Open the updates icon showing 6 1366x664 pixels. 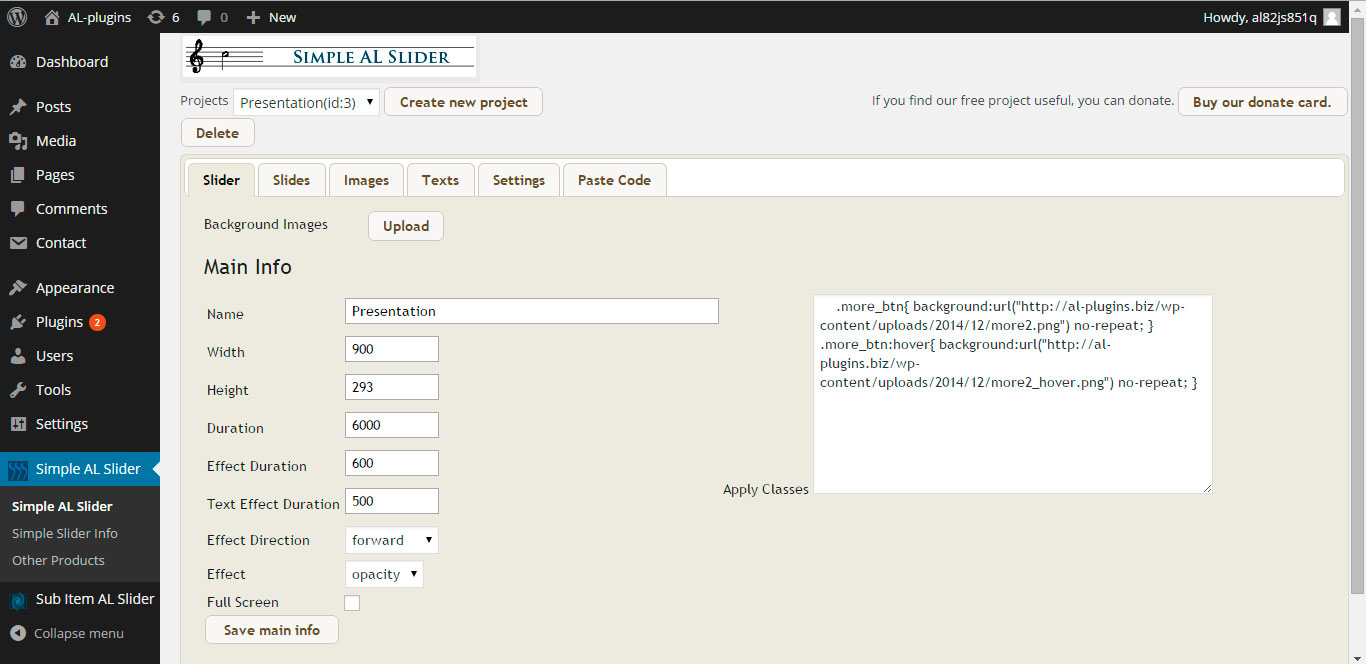click(x=156, y=17)
